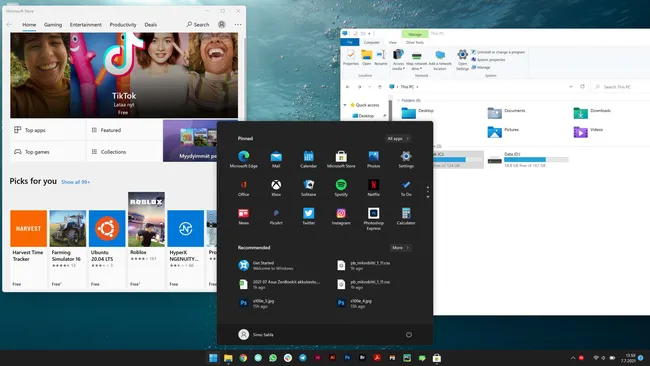
Task: Click Open Settings in Explorer ribbon
Action: (463, 60)
